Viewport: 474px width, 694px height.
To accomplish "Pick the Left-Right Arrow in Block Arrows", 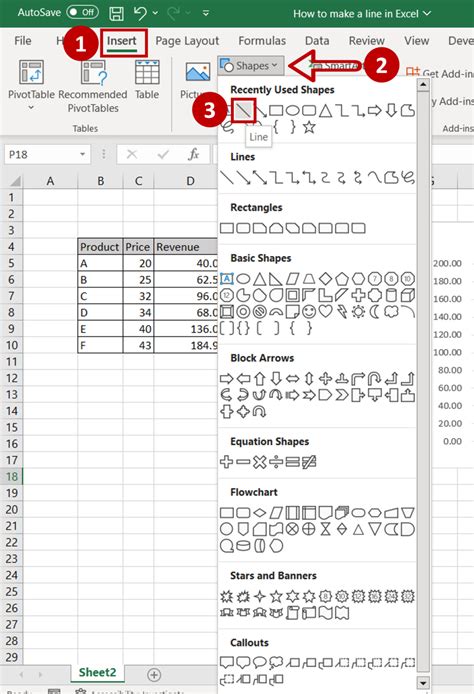I will coord(293,378).
